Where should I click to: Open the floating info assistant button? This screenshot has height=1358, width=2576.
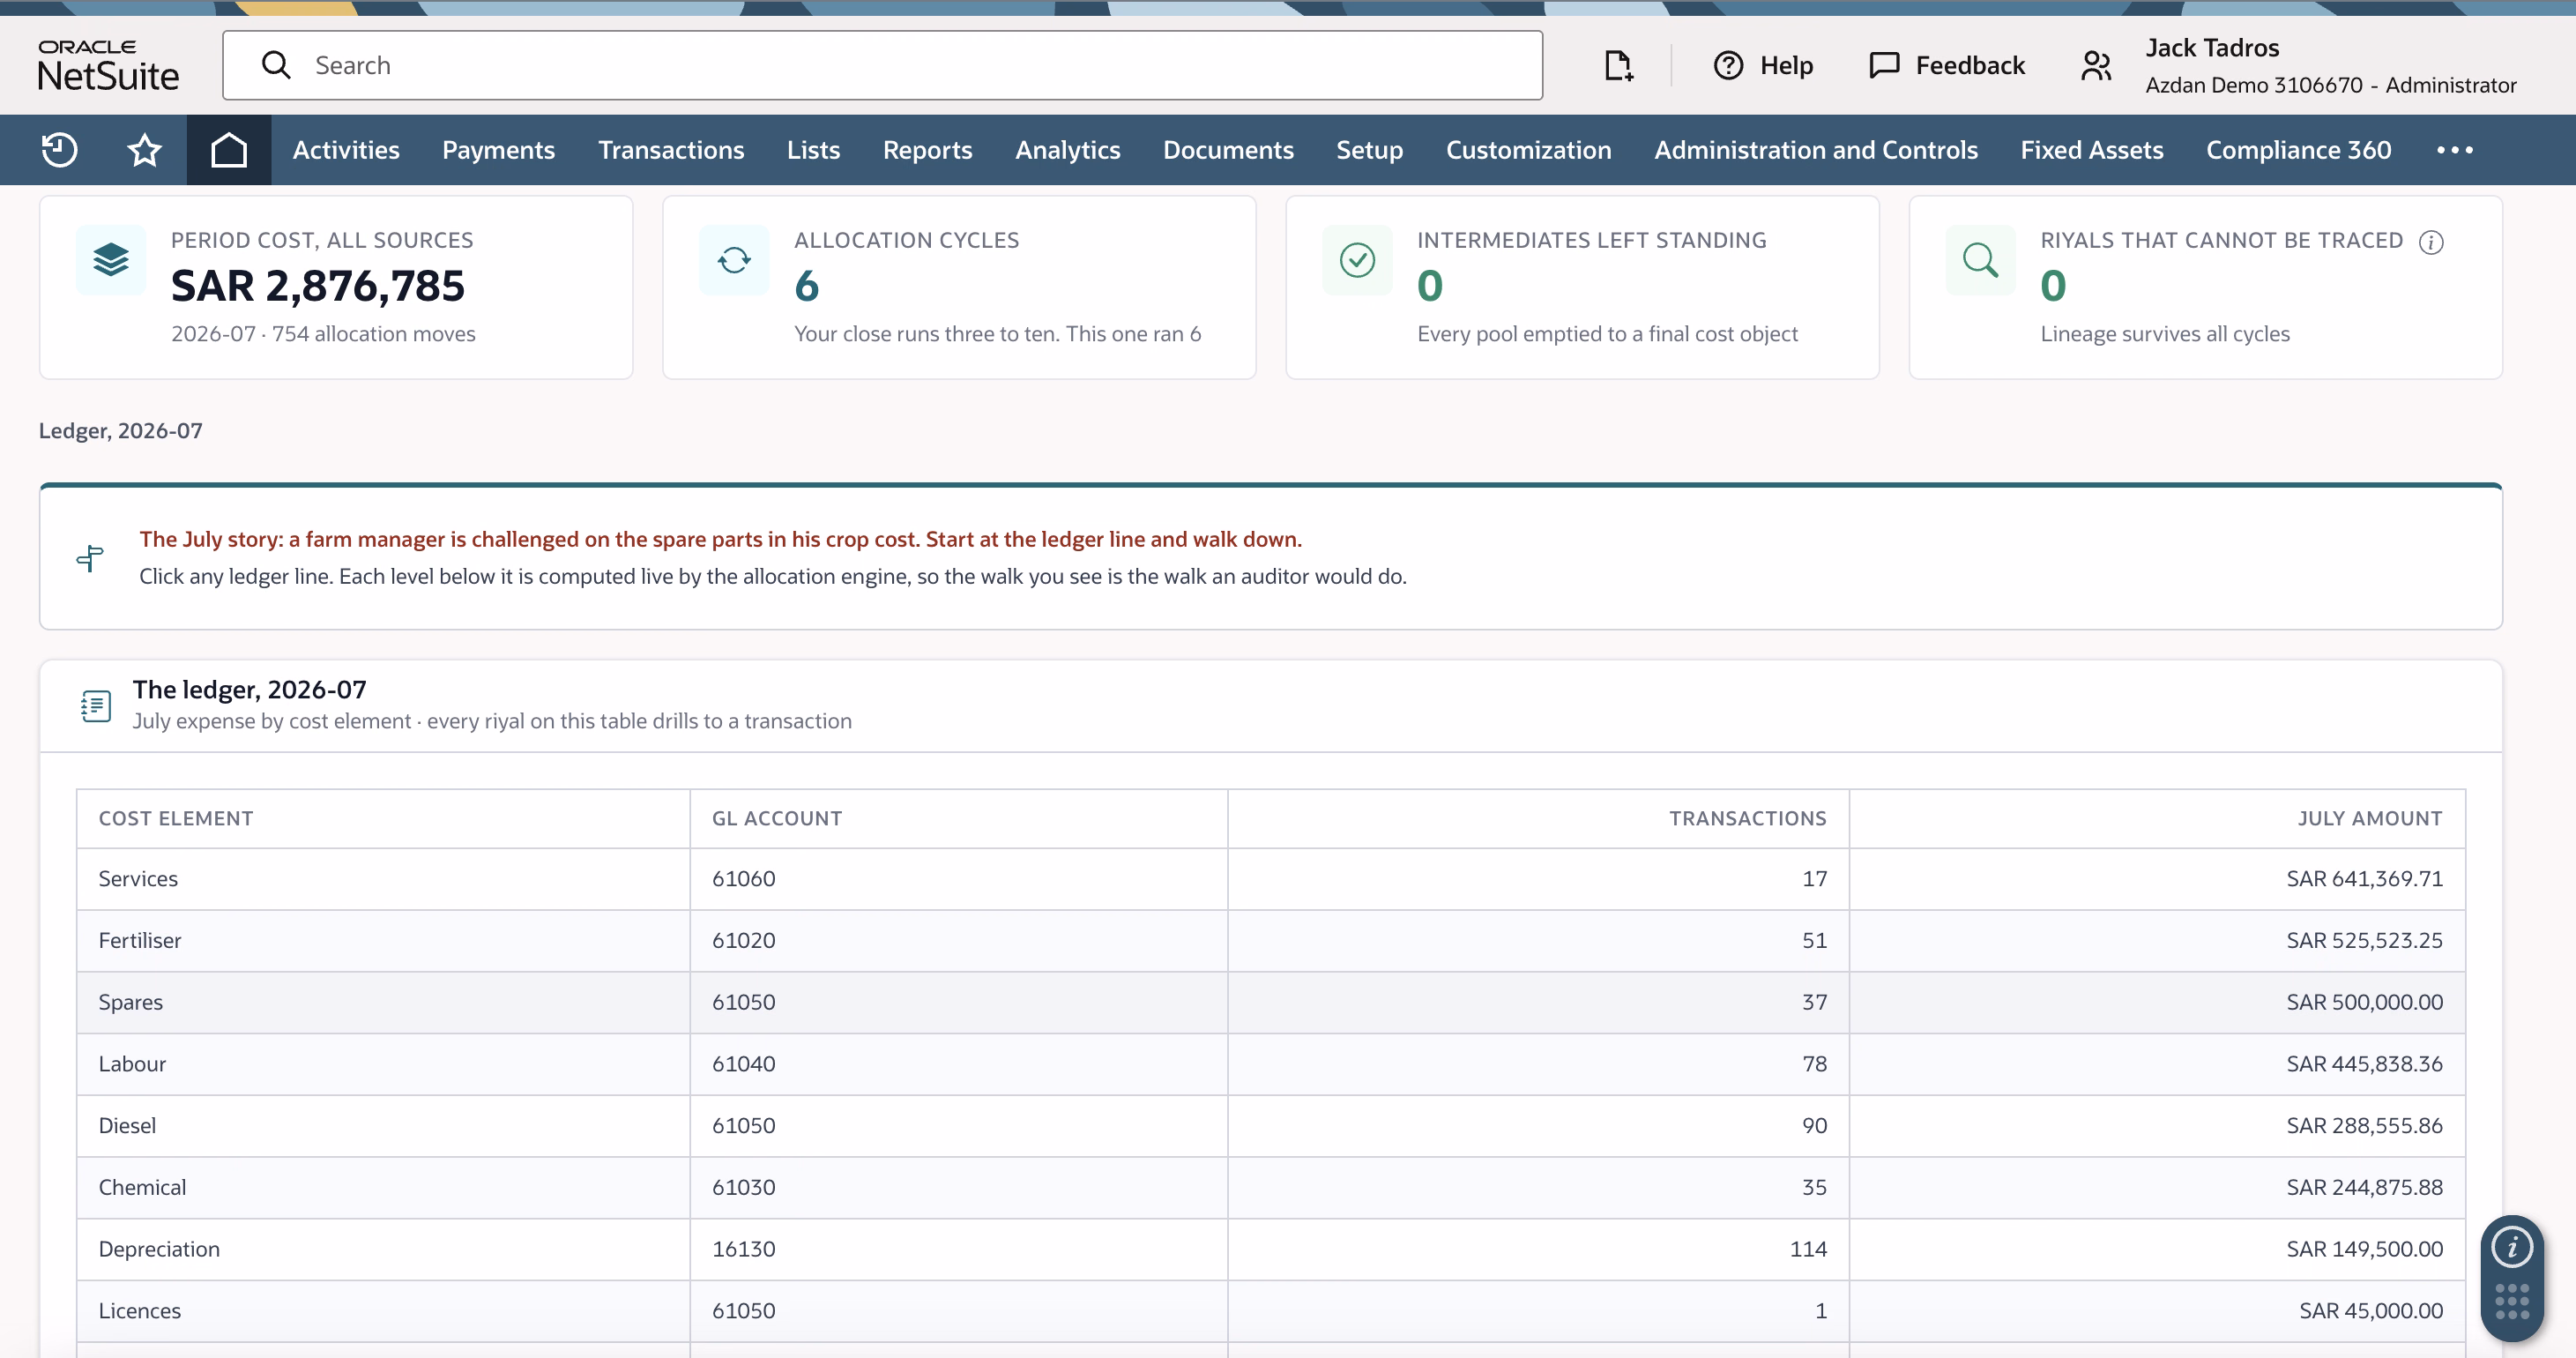click(2511, 1247)
